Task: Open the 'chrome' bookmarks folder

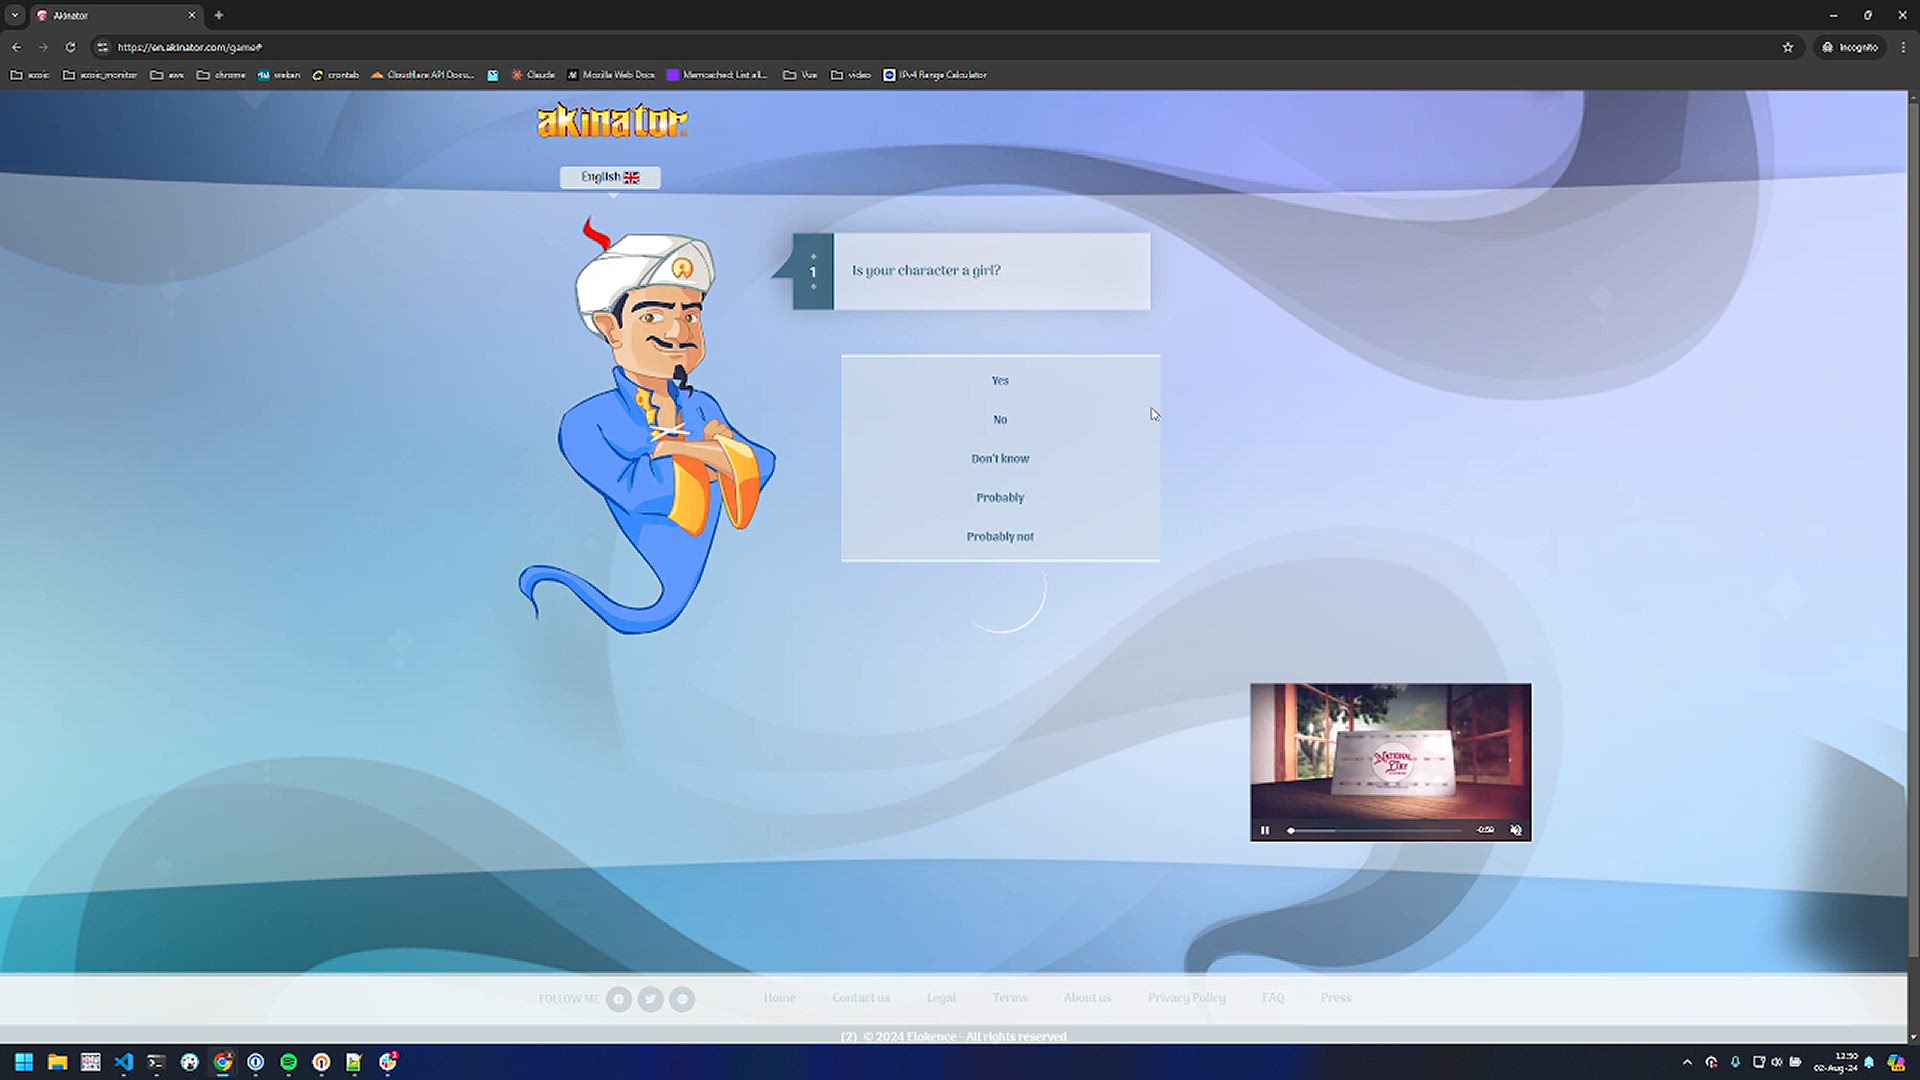Action: [x=221, y=75]
